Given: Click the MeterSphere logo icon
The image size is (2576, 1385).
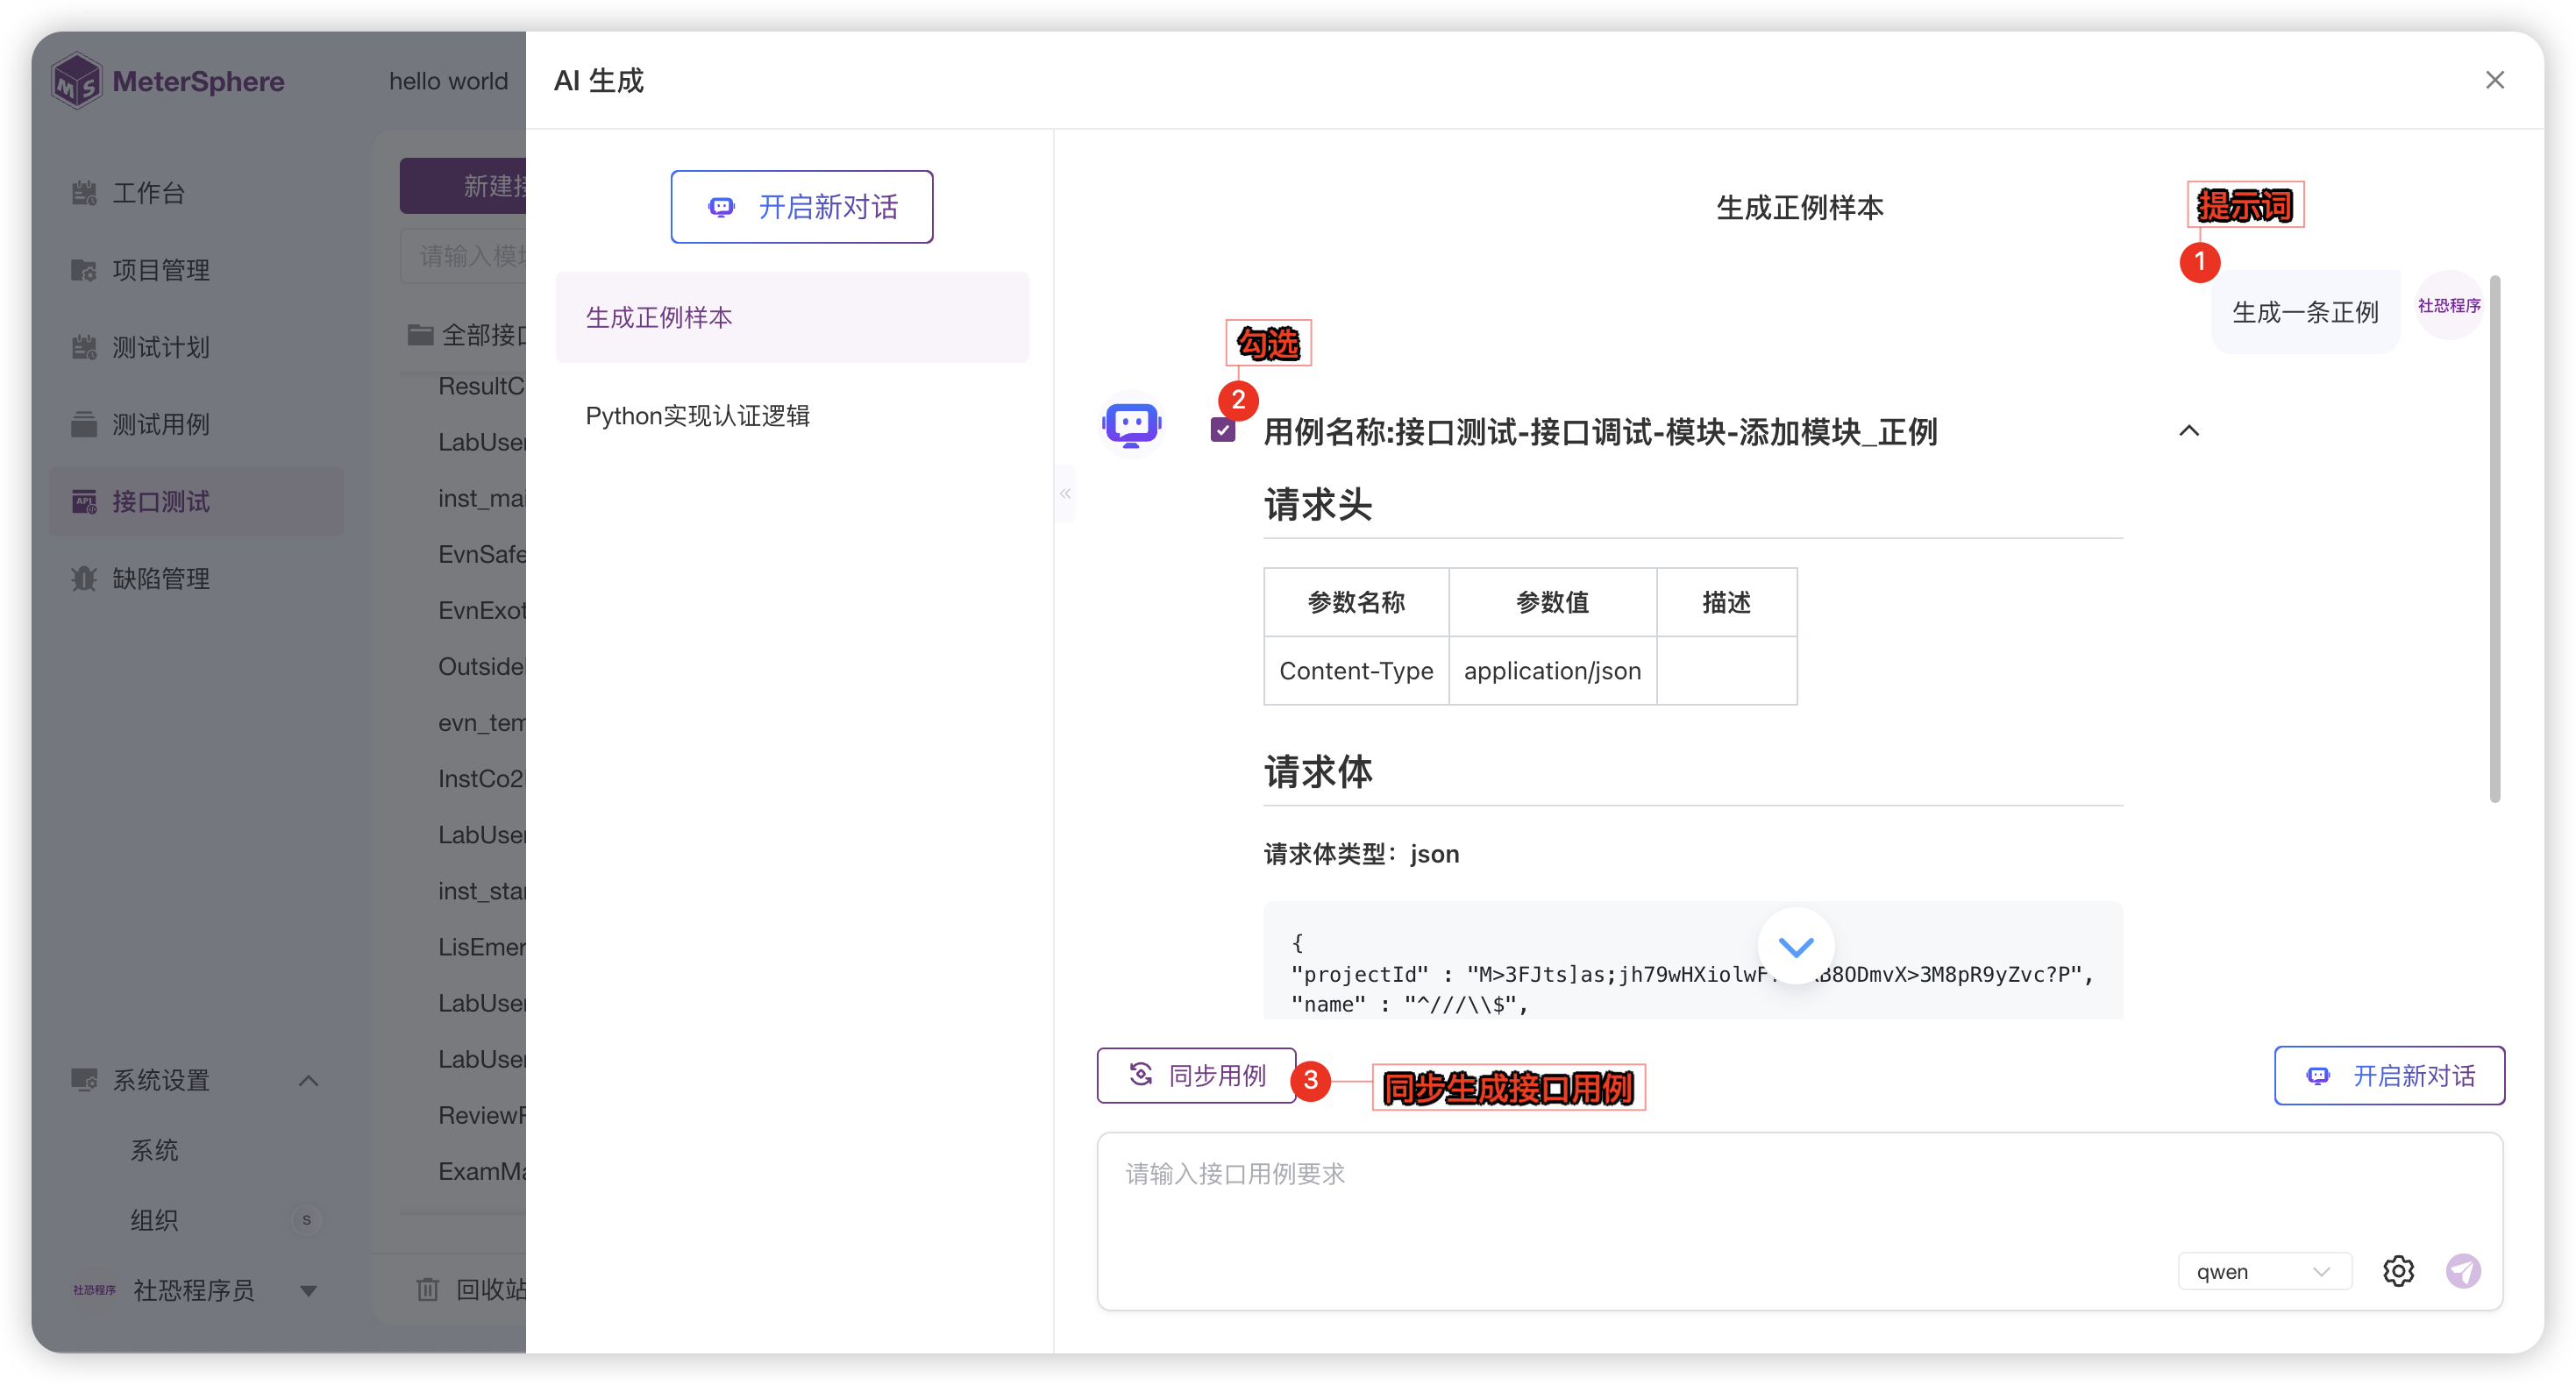Looking at the screenshot, I should click(x=76, y=81).
